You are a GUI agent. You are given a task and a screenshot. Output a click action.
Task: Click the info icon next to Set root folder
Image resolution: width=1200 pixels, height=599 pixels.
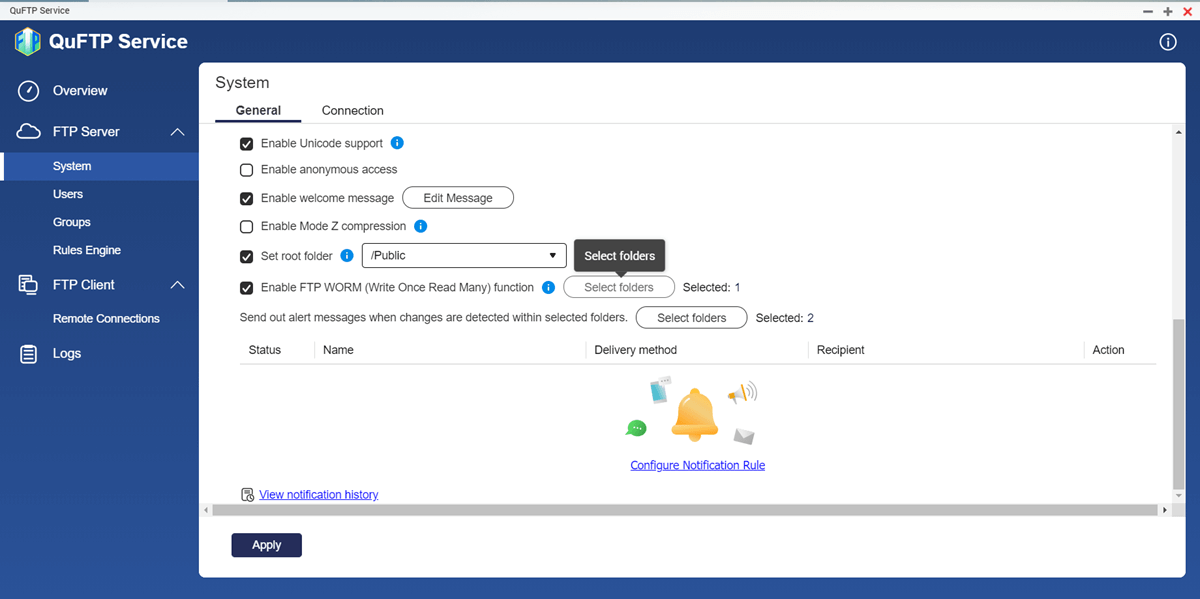(x=347, y=255)
